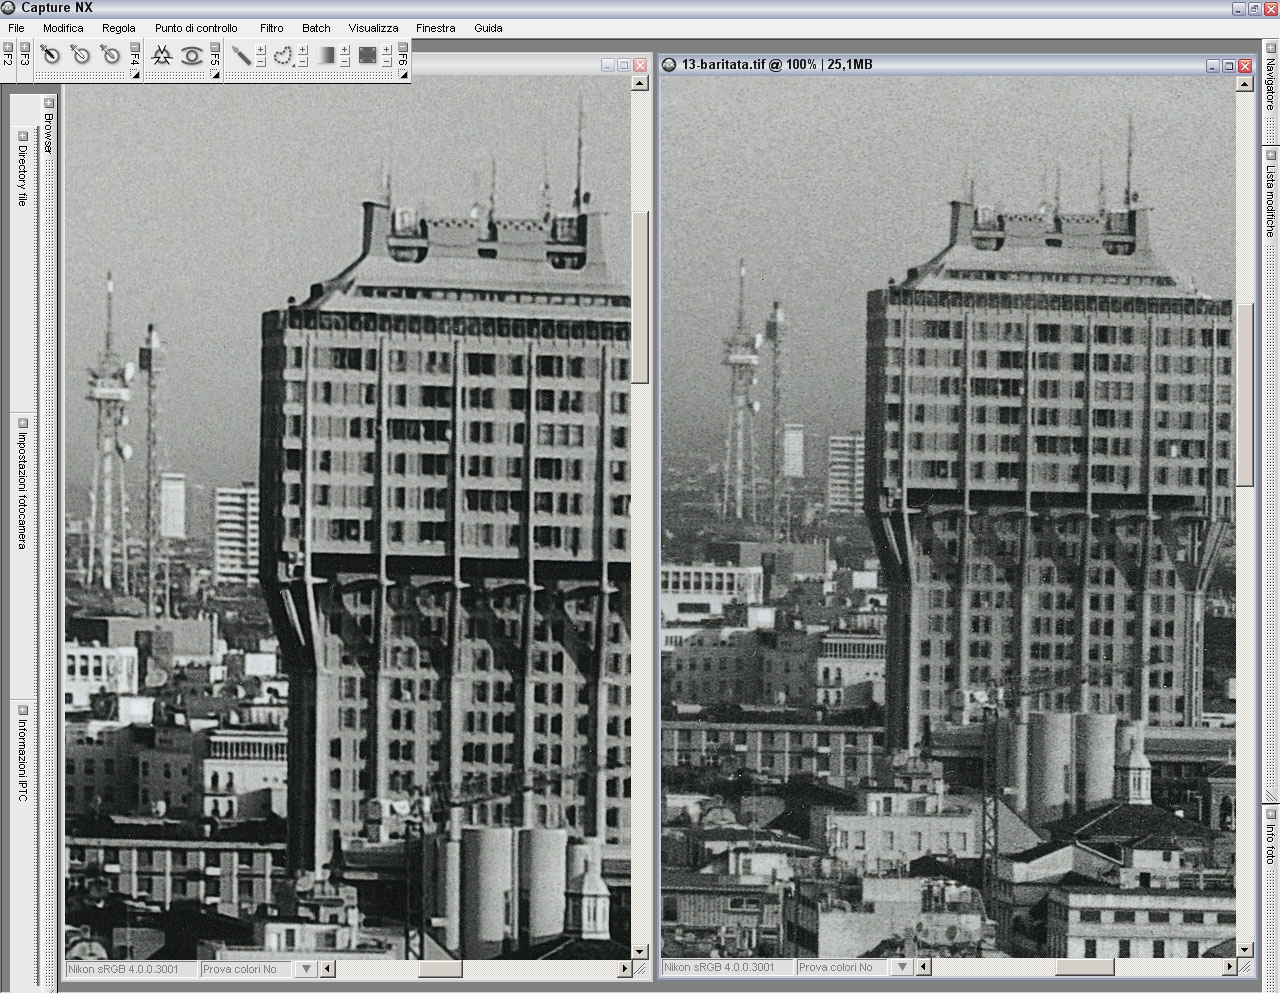Toggle the Gradient tool plus mode
Screen dimensions: 1280x993
coord(345,49)
